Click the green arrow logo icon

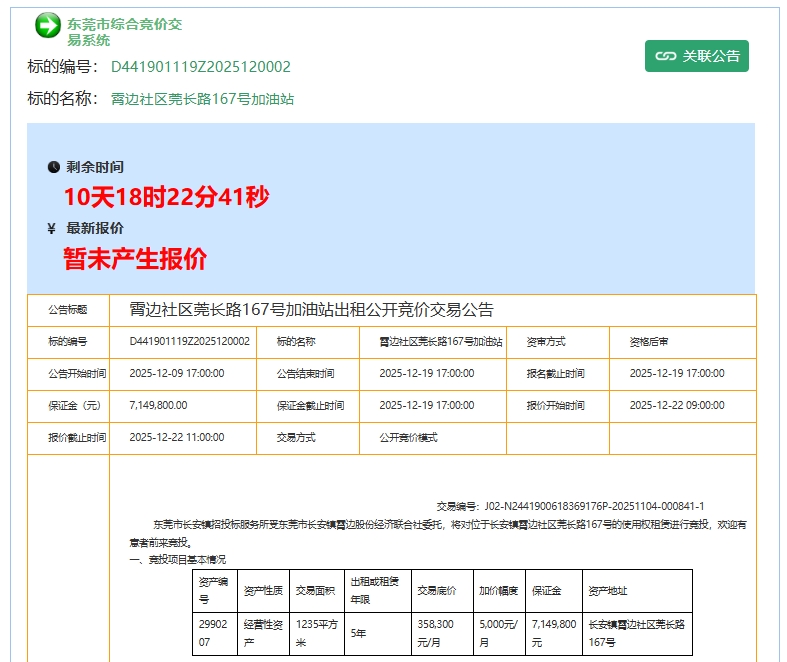point(47,26)
